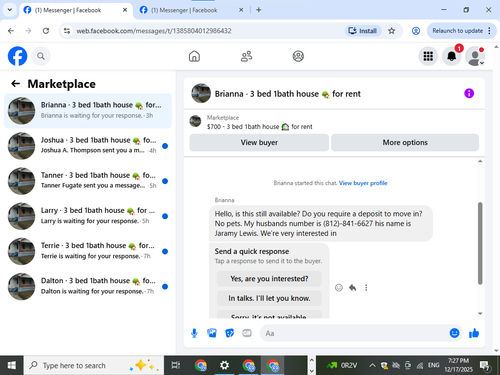500x375 pixels.
Task: Open the Dalton conversation in list
Action: (88, 286)
